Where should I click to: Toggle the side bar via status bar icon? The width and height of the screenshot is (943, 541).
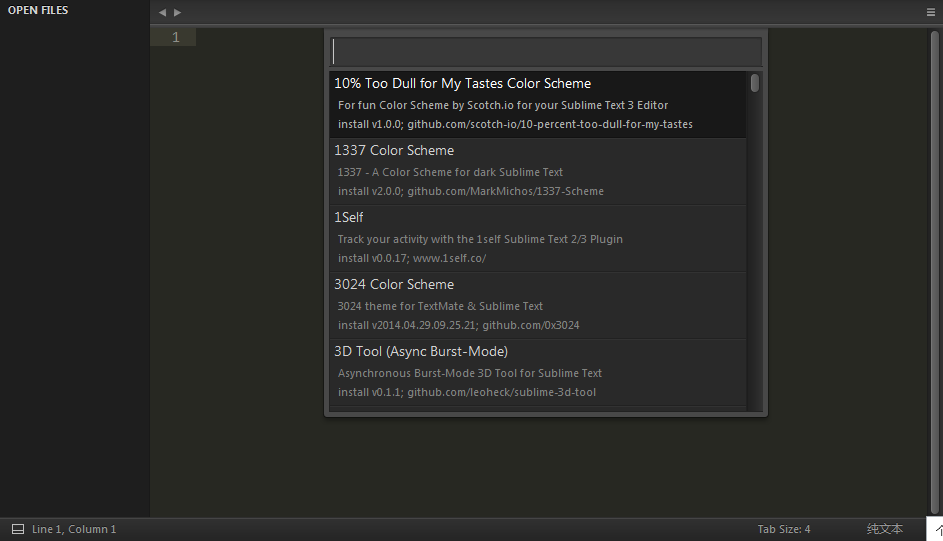point(18,529)
